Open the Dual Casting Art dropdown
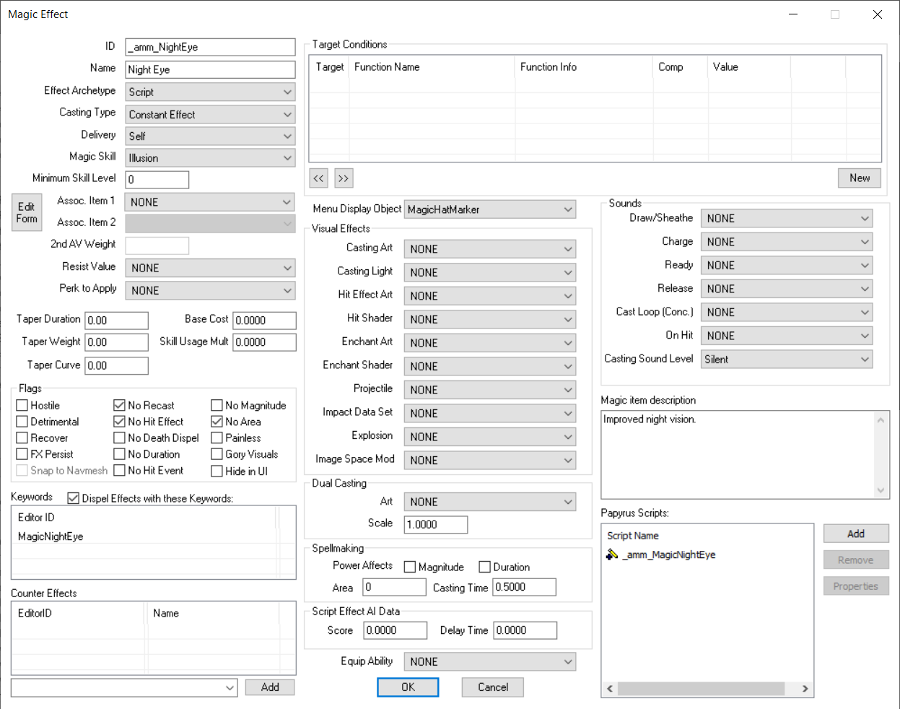Image resolution: width=900 pixels, height=709 pixels. pyautogui.click(x=490, y=502)
